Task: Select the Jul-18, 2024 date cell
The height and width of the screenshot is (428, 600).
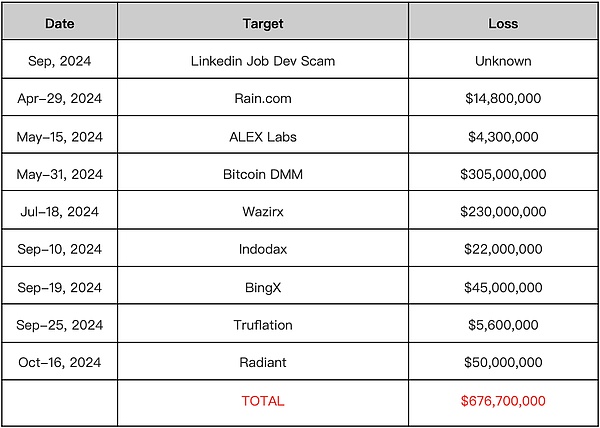Action: (x=59, y=212)
